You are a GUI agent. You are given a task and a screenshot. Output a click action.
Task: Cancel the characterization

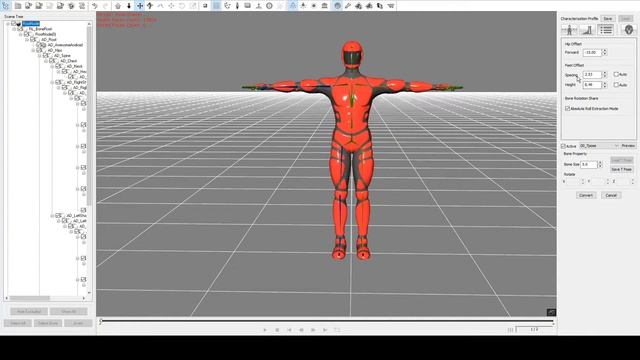point(611,195)
